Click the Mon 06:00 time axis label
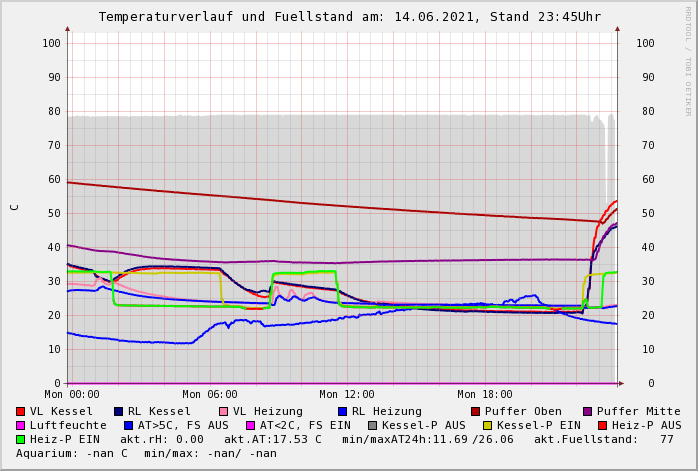The height and width of the screenshot is (471, 698). point(210,395)
